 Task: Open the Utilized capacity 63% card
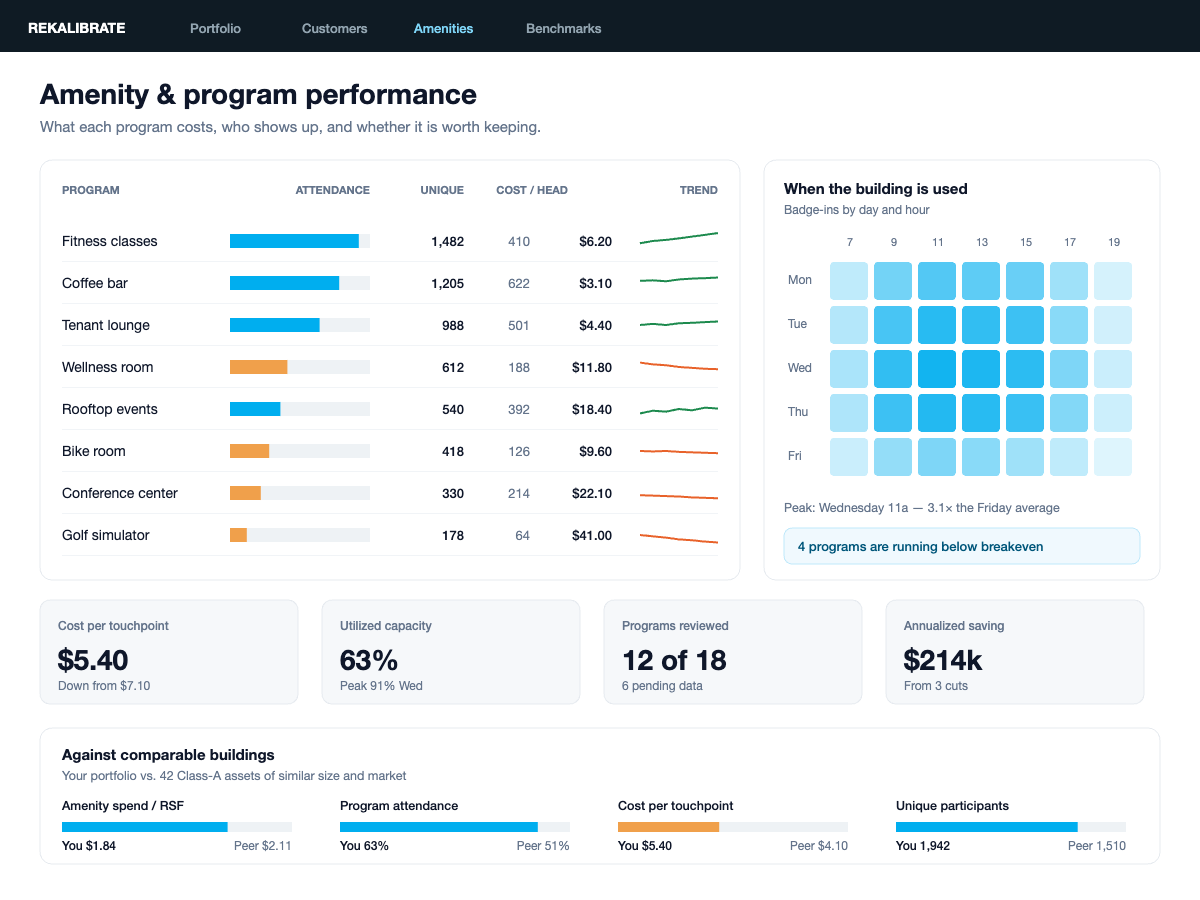(x=451, y=652)
